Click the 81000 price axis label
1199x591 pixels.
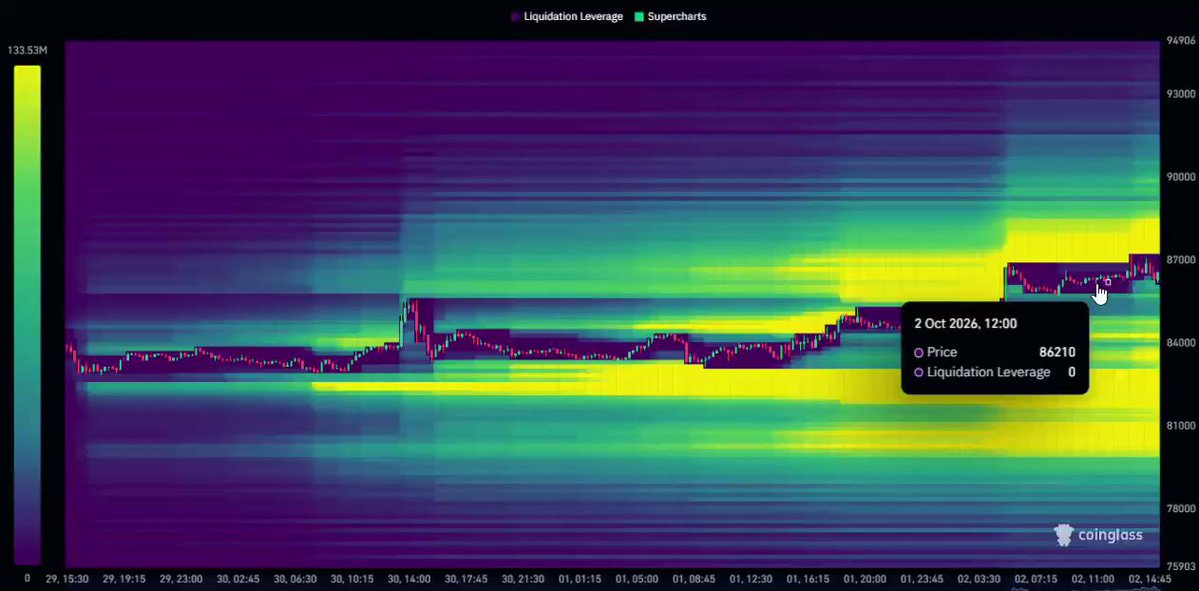(x=1180, y=425)
